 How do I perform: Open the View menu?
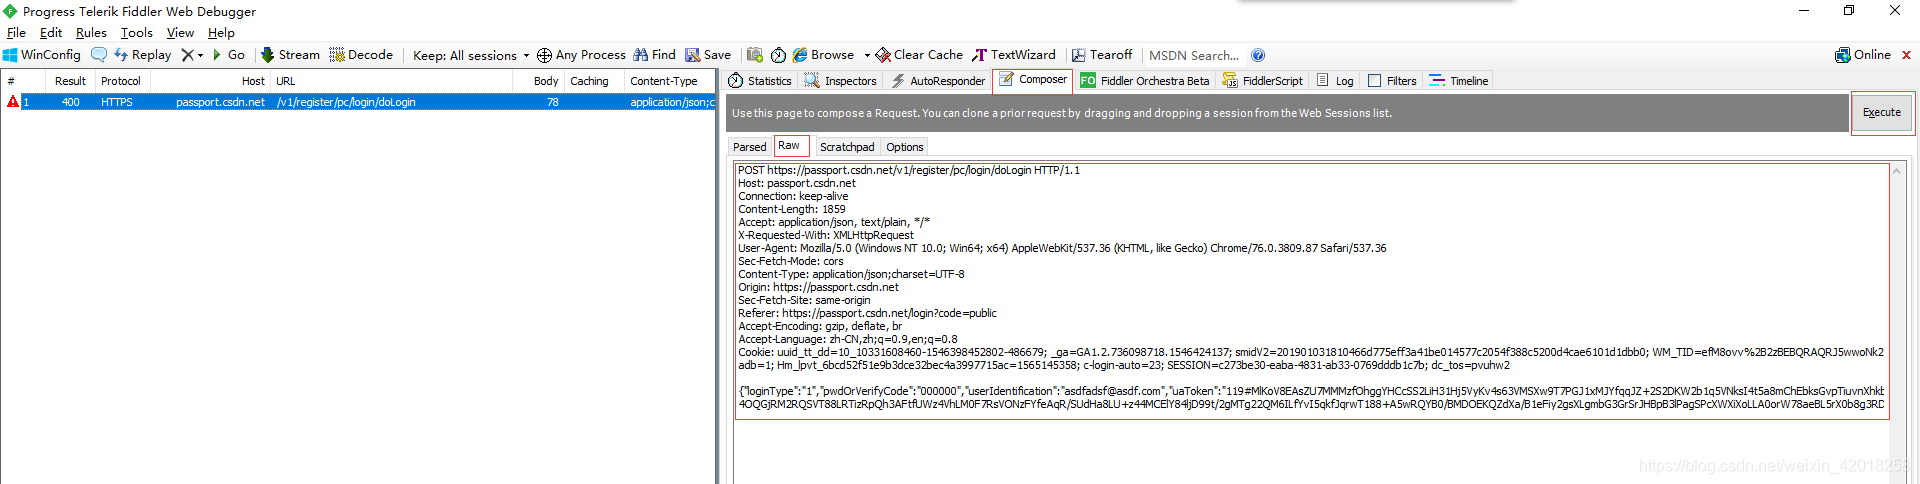pos(180,33)
